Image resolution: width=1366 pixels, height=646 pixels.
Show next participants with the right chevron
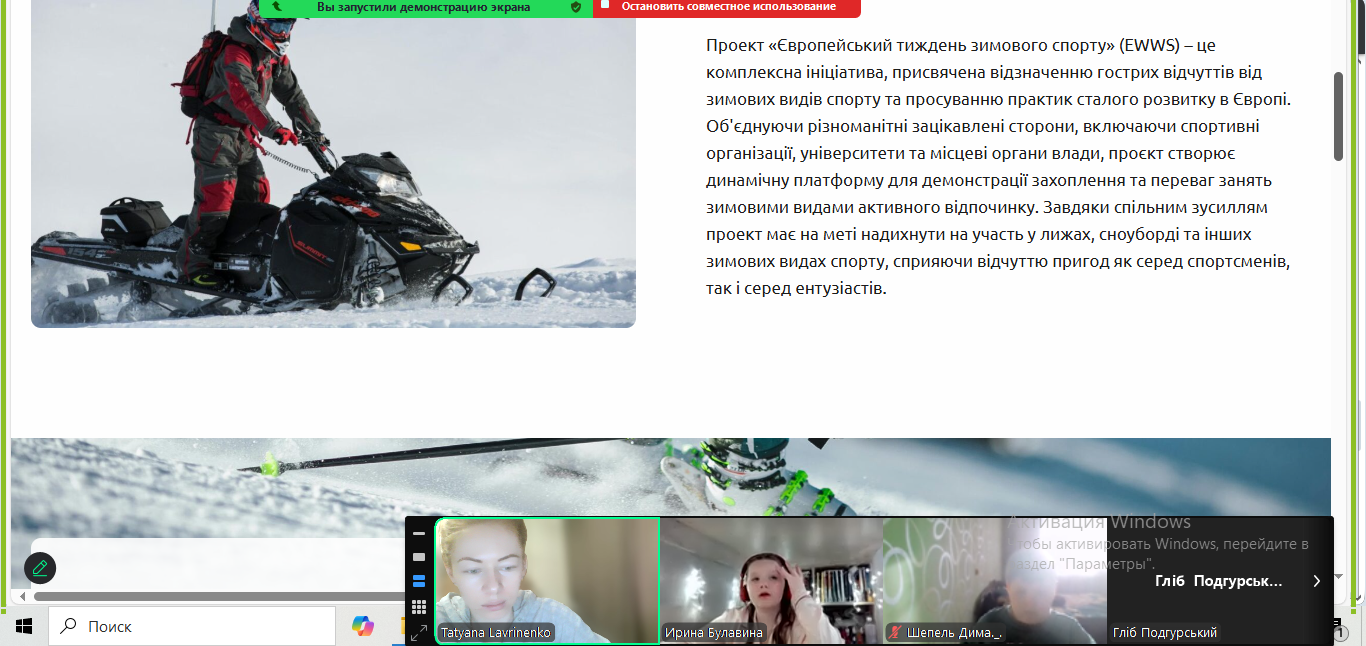click(x=1316, y=581)
